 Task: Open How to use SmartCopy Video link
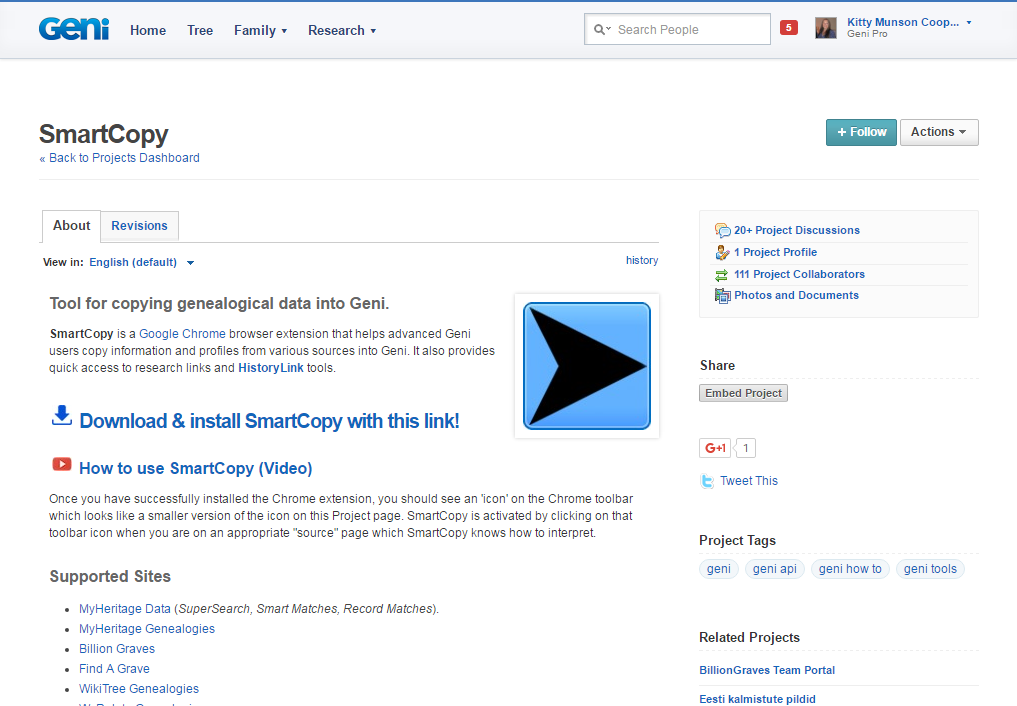[x=196, y=469]
